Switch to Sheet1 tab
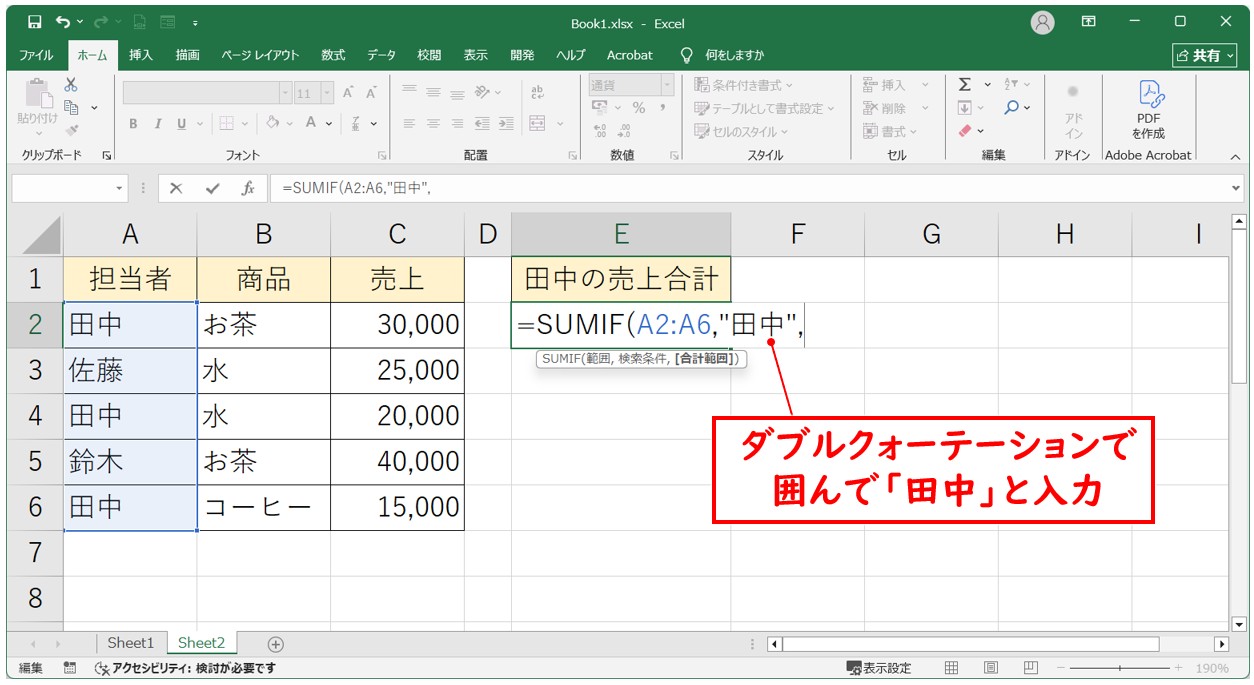 [131, 643]
